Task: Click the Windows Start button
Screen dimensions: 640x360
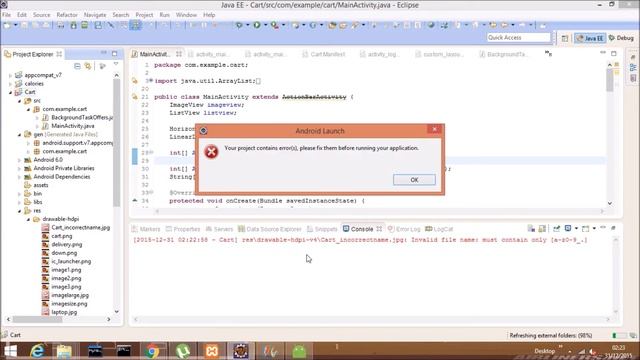Action: pyautogui.click(x=10, y=351)
